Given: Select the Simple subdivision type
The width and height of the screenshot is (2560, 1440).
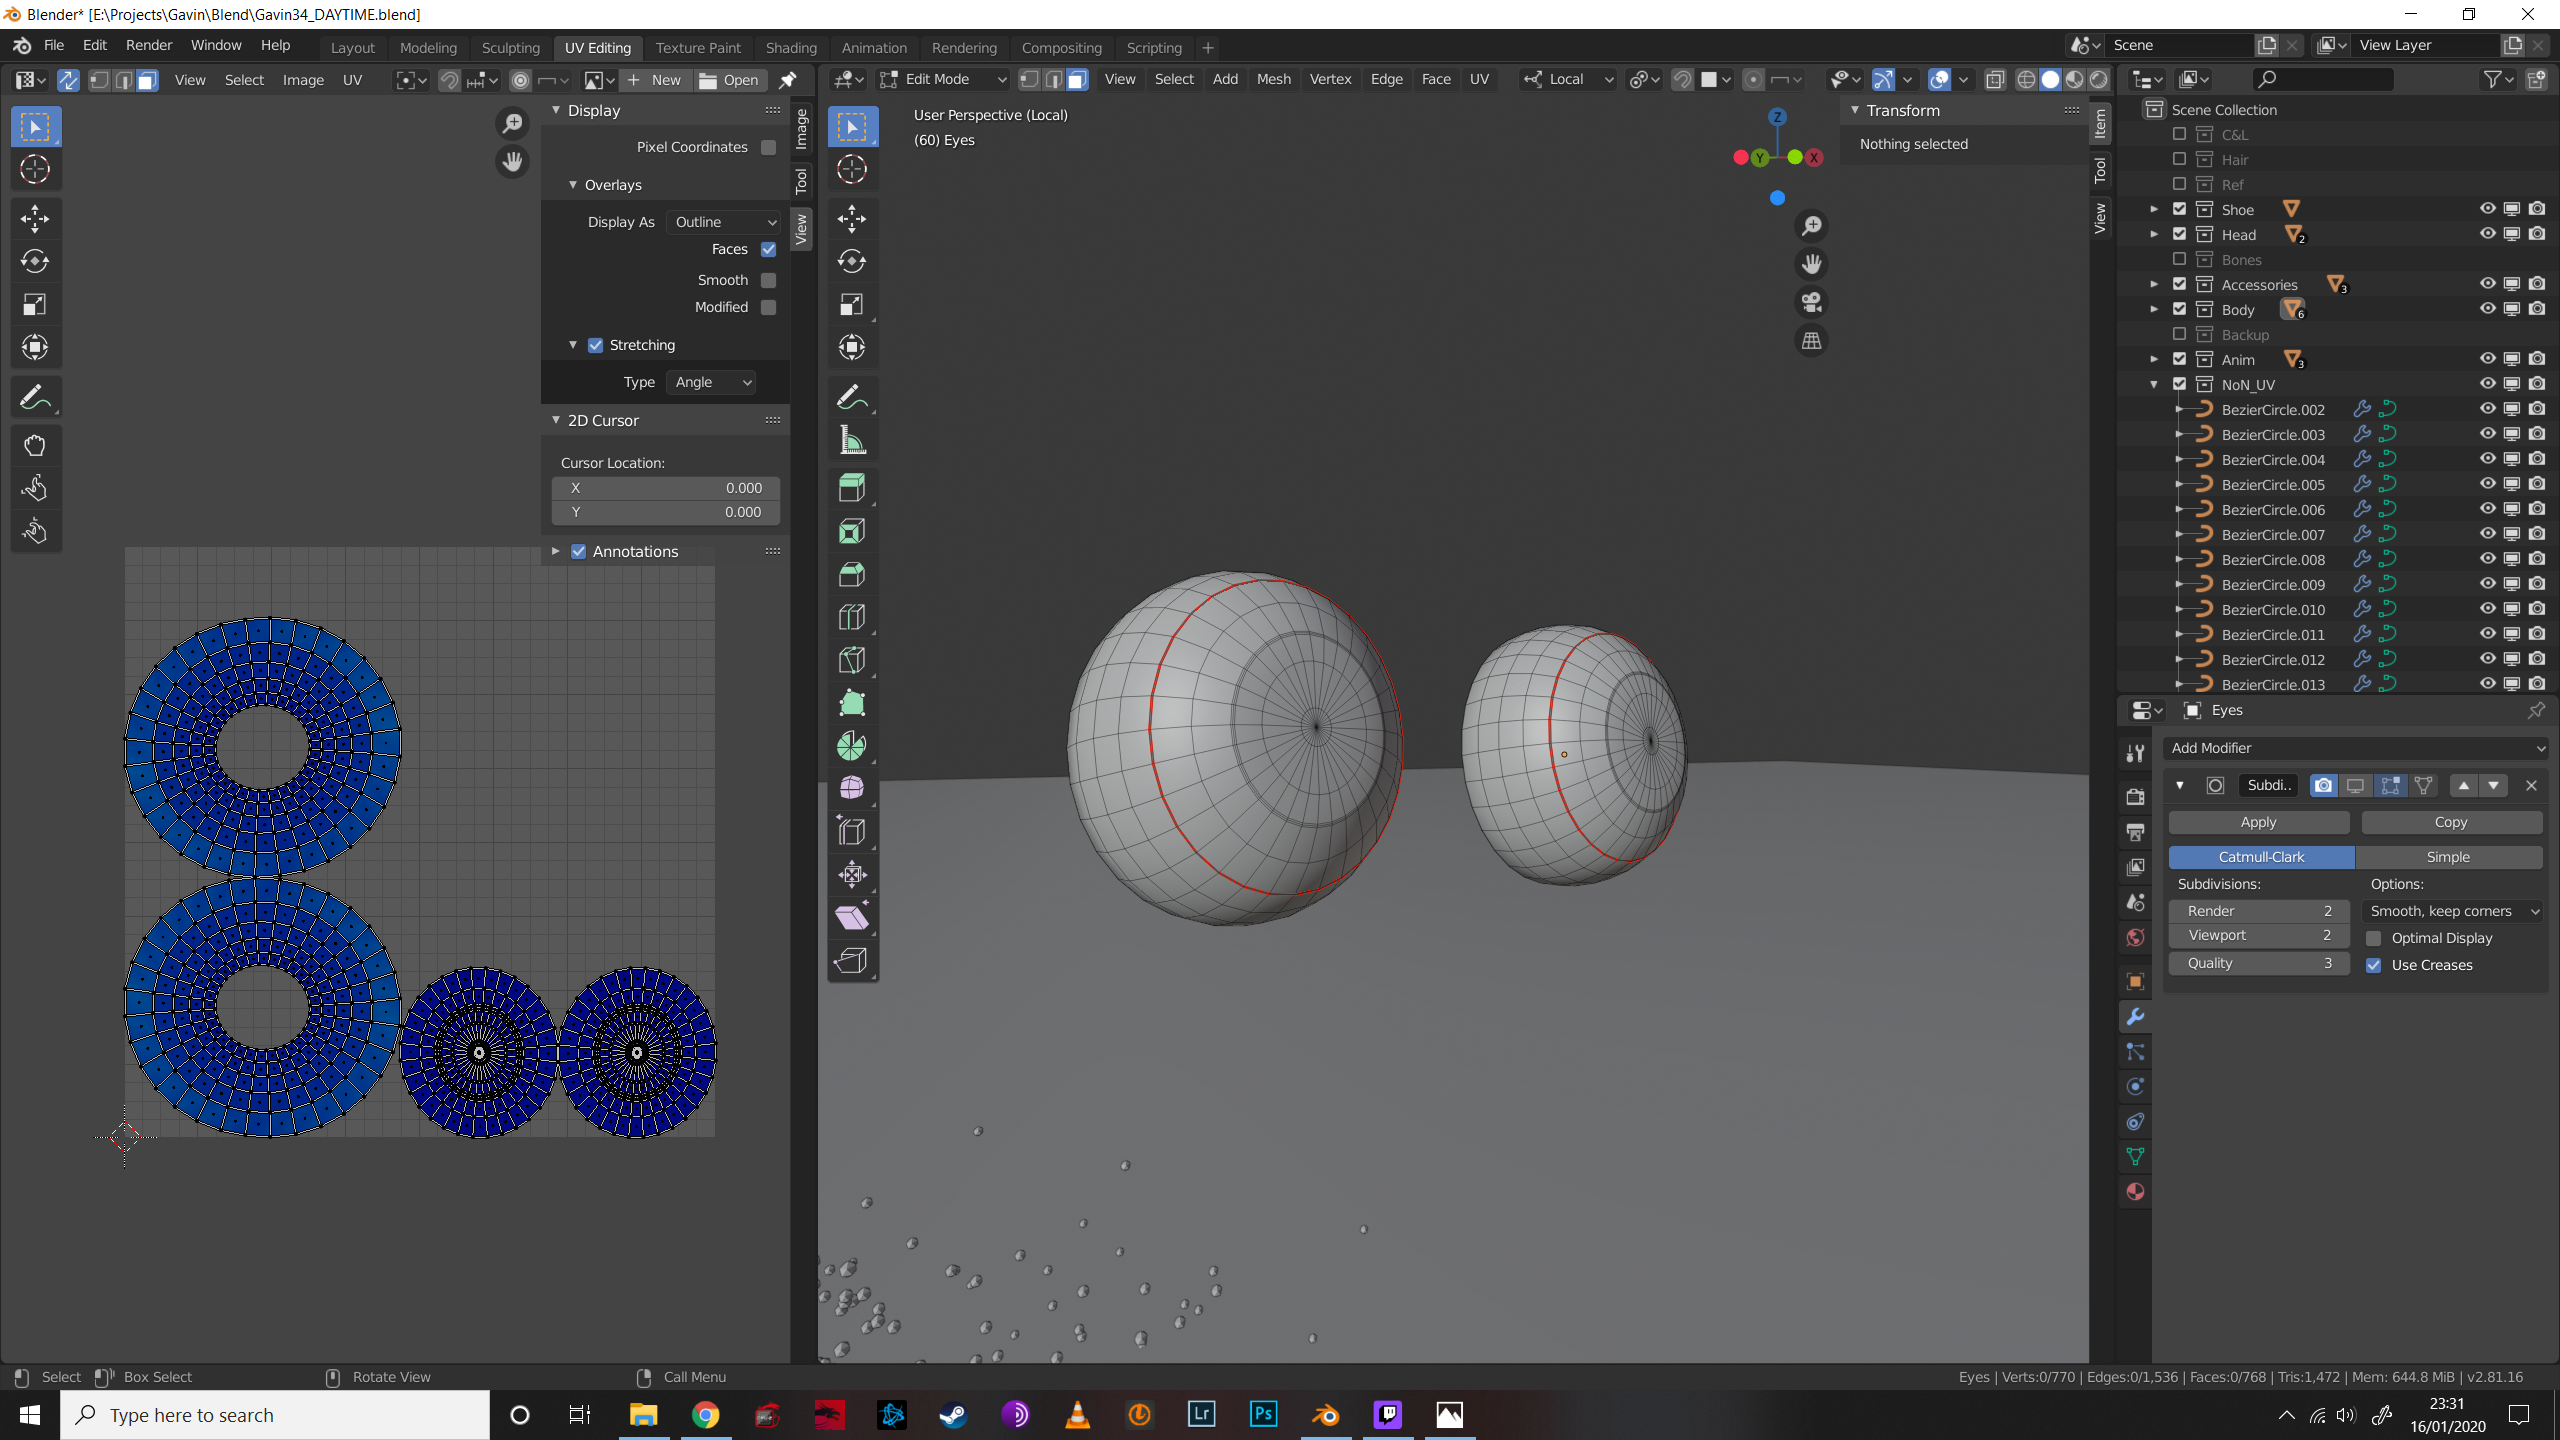Looking at the screenshot, I should coord(2447,857).
